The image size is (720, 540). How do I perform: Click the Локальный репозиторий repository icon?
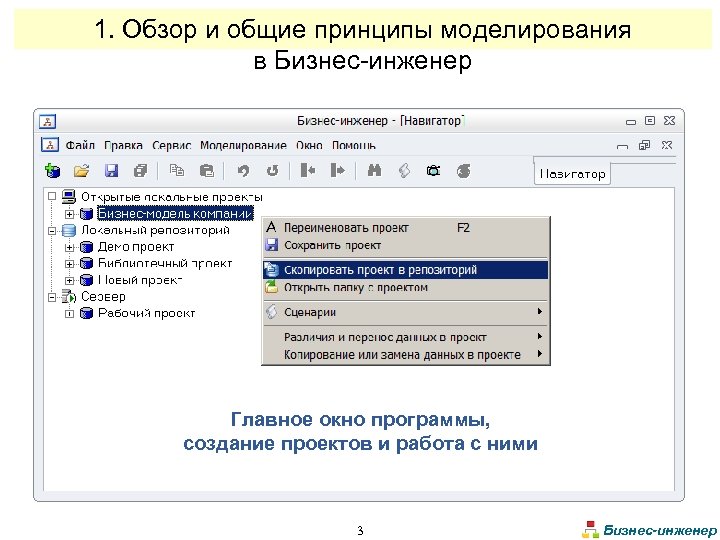69,230
